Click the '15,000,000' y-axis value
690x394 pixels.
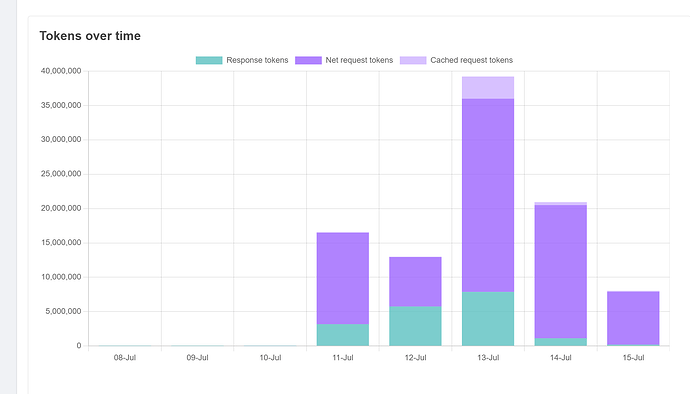coord(61,243)
